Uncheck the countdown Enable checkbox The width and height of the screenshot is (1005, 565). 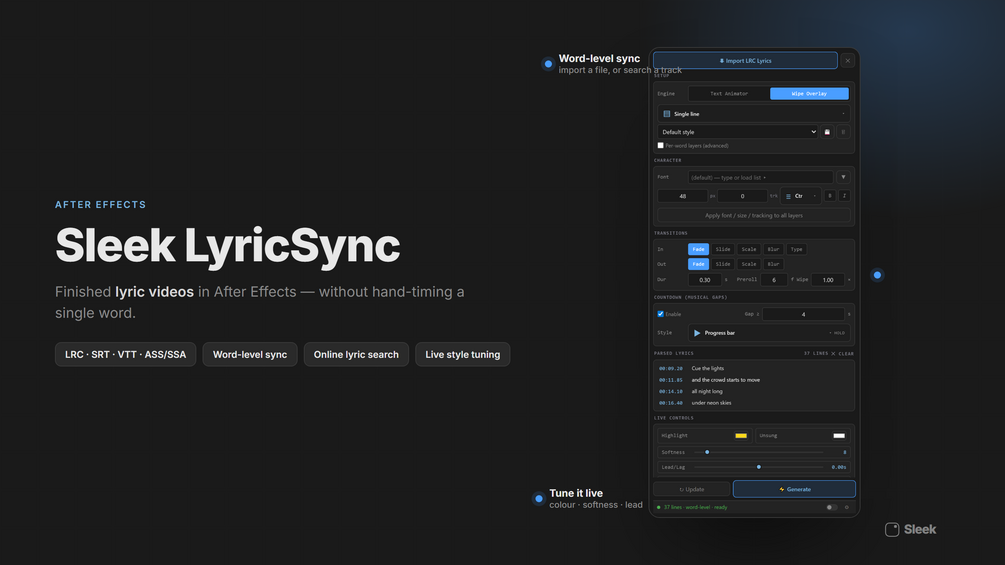(x=660, y=314)
